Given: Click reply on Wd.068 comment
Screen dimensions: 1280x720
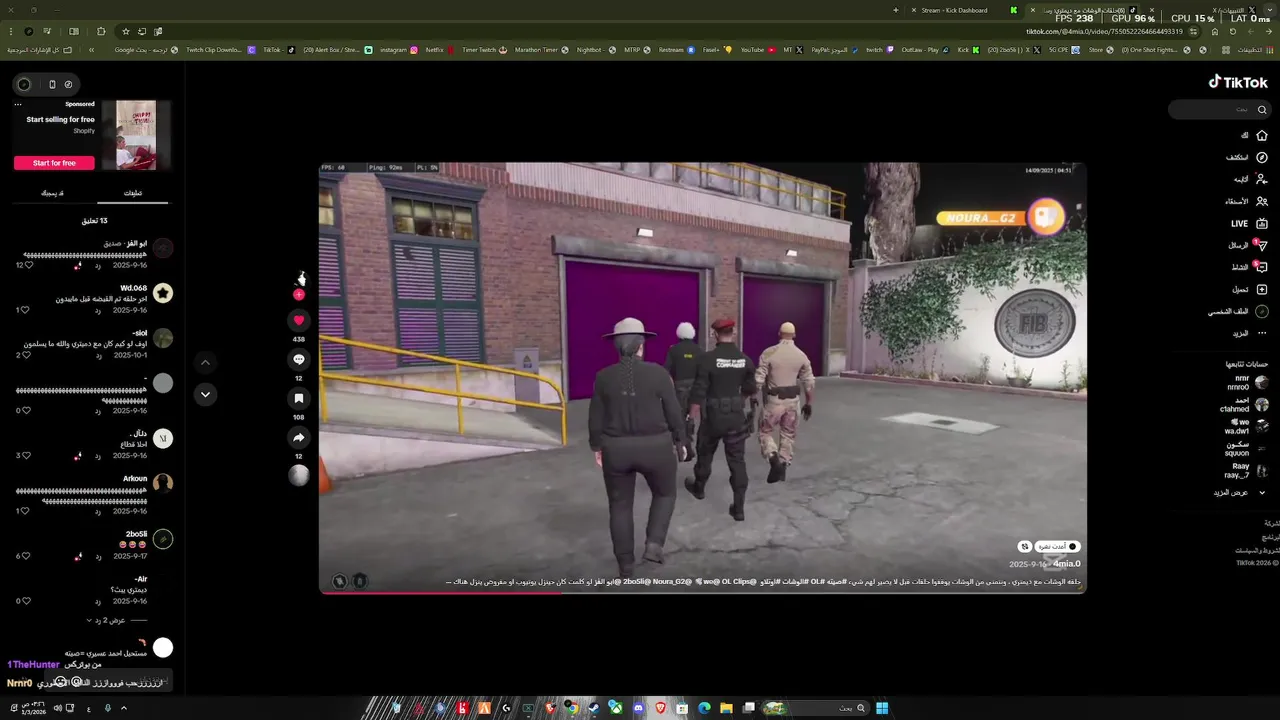Looking at the screenshot, I should 98,310.
